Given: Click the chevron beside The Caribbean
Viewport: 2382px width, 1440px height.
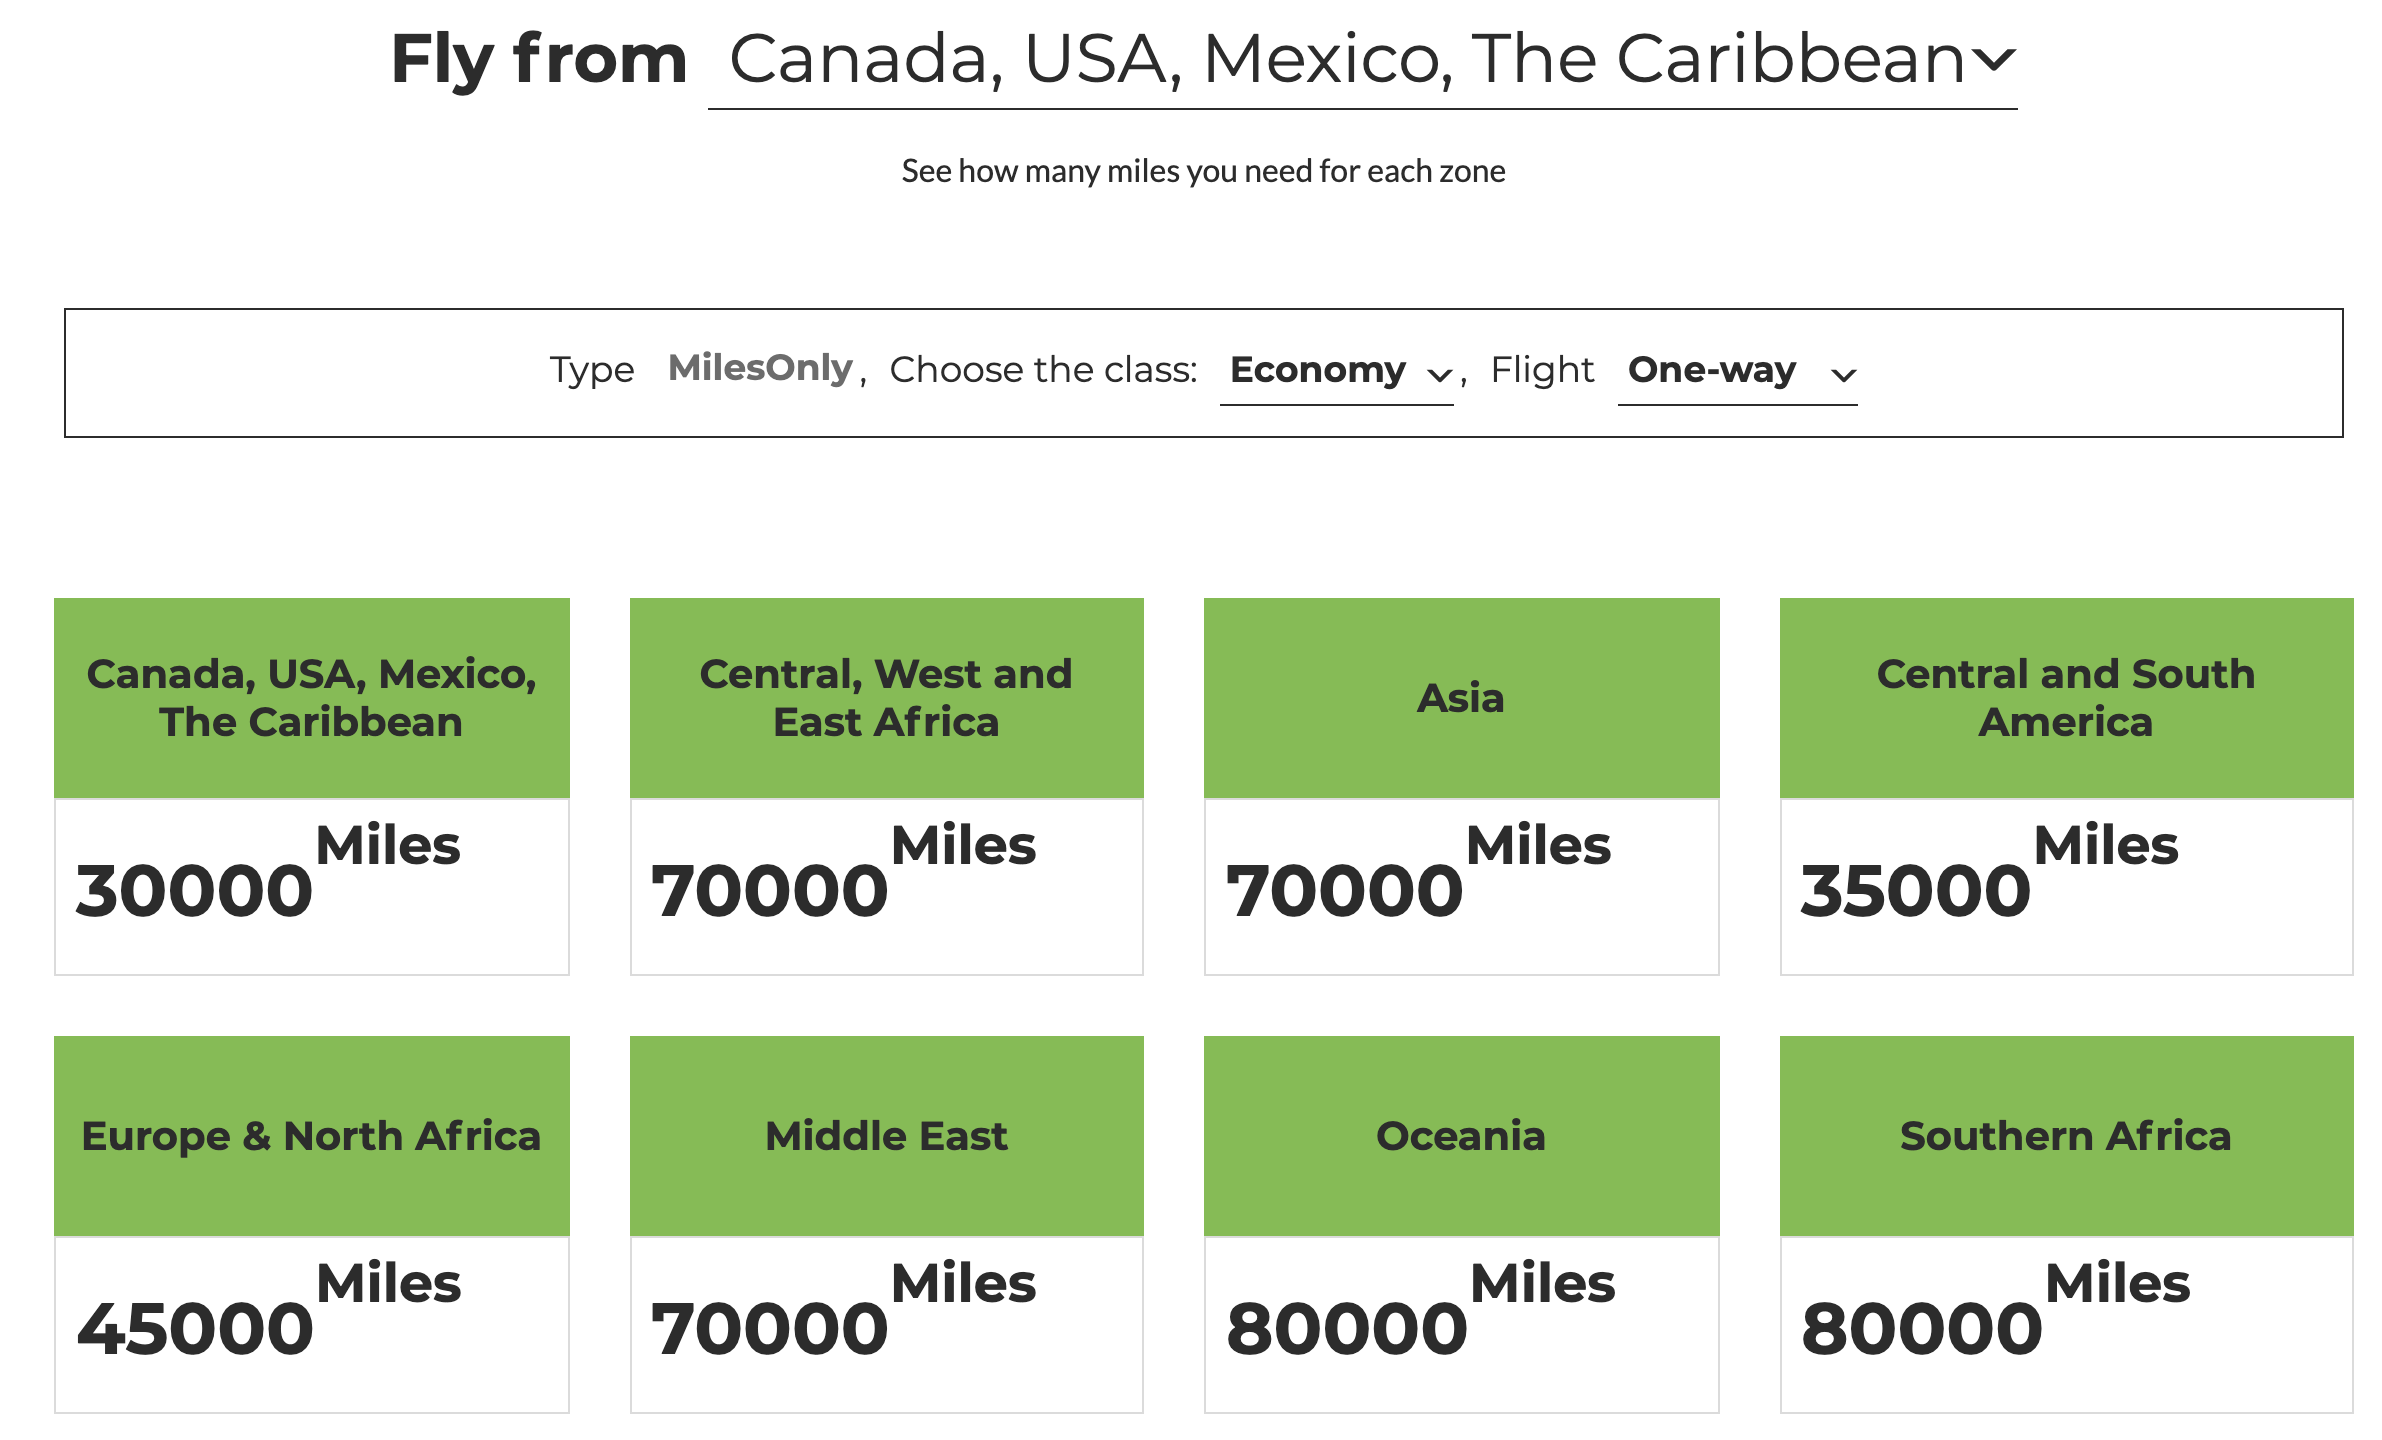Looking at the screenshot, I should [1993, 62].
